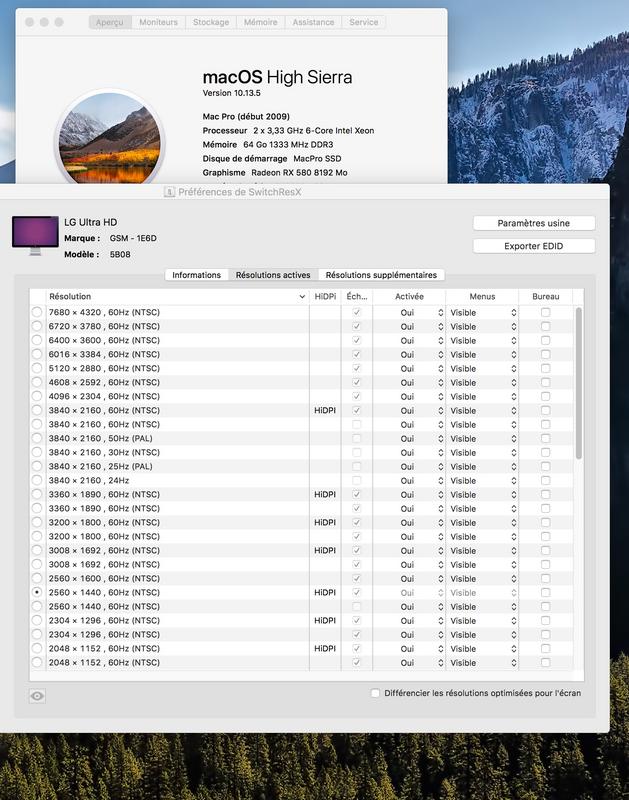This screenshot has height=800, width=629.
Task: Click the Bureau column header
Action: coord(545,296)
